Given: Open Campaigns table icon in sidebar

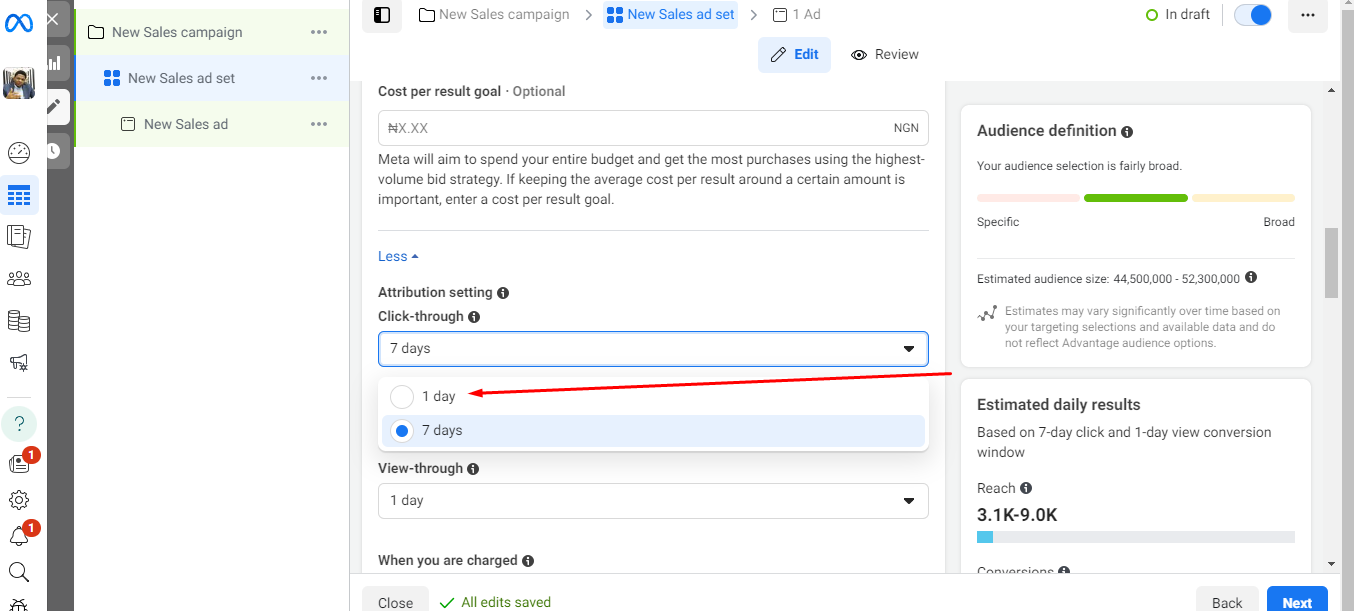Looking at the screenshot, I should (19, 195).
